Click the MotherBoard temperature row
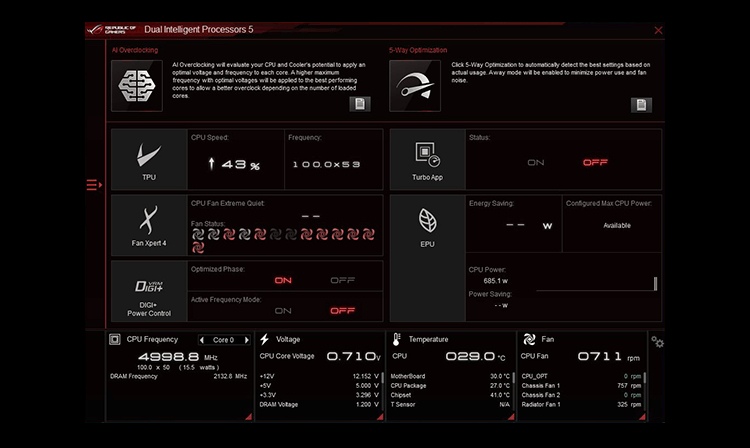The height and width of the screenshot is (448, 750). 450,376
